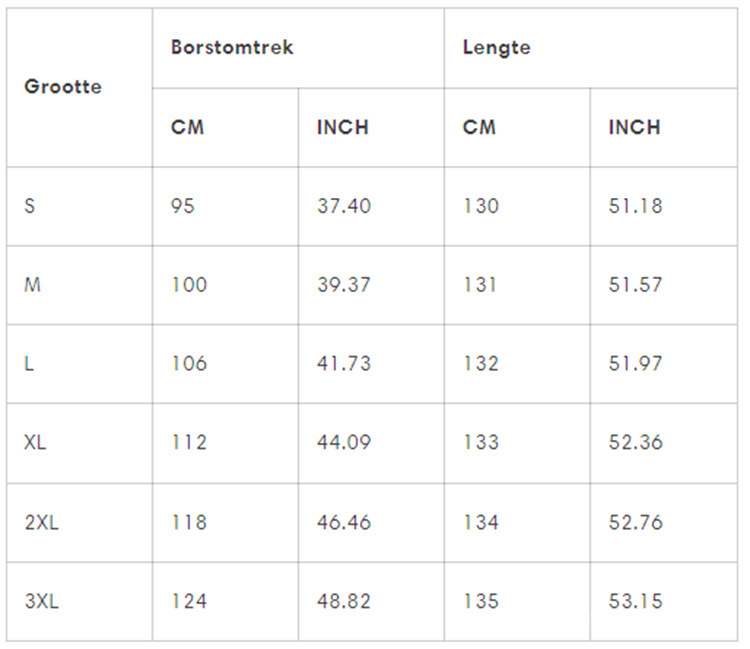
Task: Click the INCH subheader under Borstomtrek
Action: (342, 127)
